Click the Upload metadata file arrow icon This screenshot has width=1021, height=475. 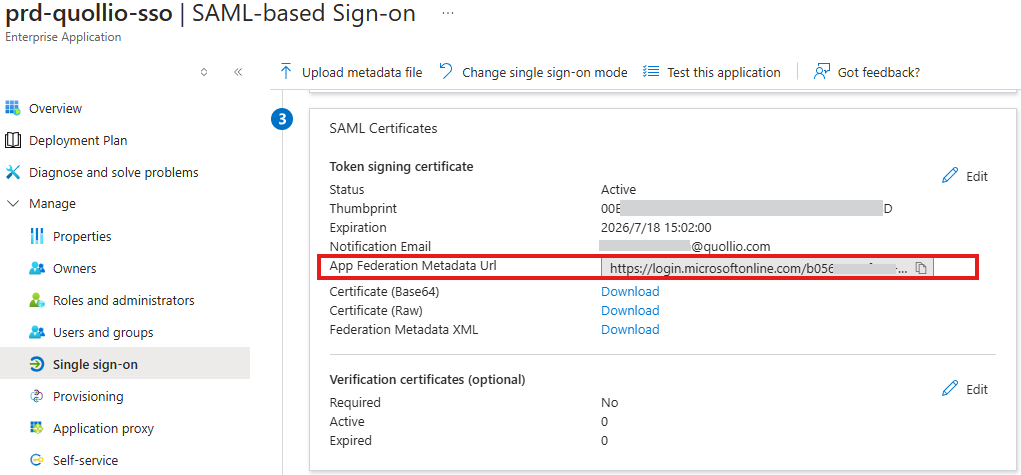tap(286, 72)
